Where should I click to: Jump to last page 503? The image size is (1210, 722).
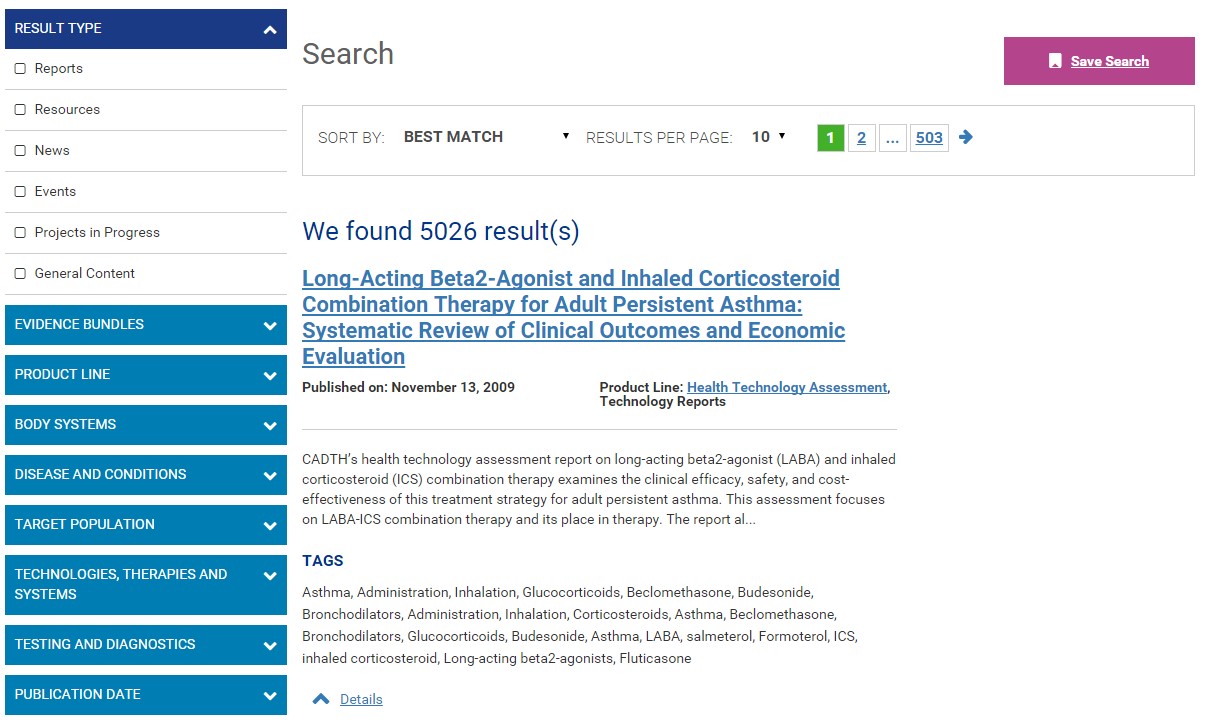(x=929, y=138)
